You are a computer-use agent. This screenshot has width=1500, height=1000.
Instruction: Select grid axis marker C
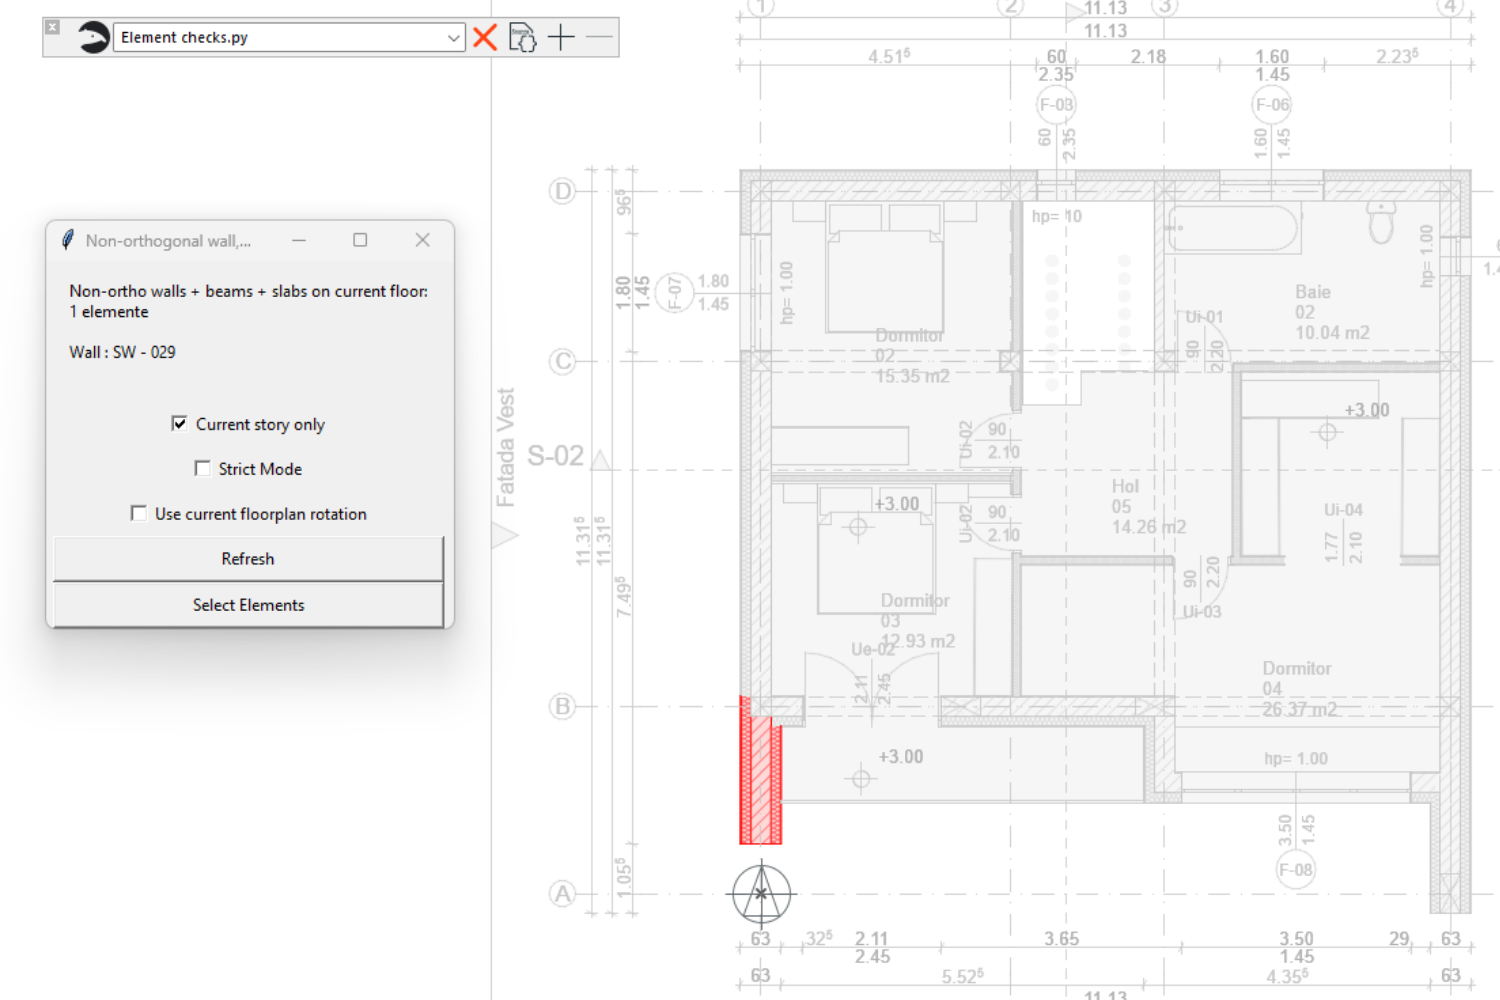pos(563,361)
